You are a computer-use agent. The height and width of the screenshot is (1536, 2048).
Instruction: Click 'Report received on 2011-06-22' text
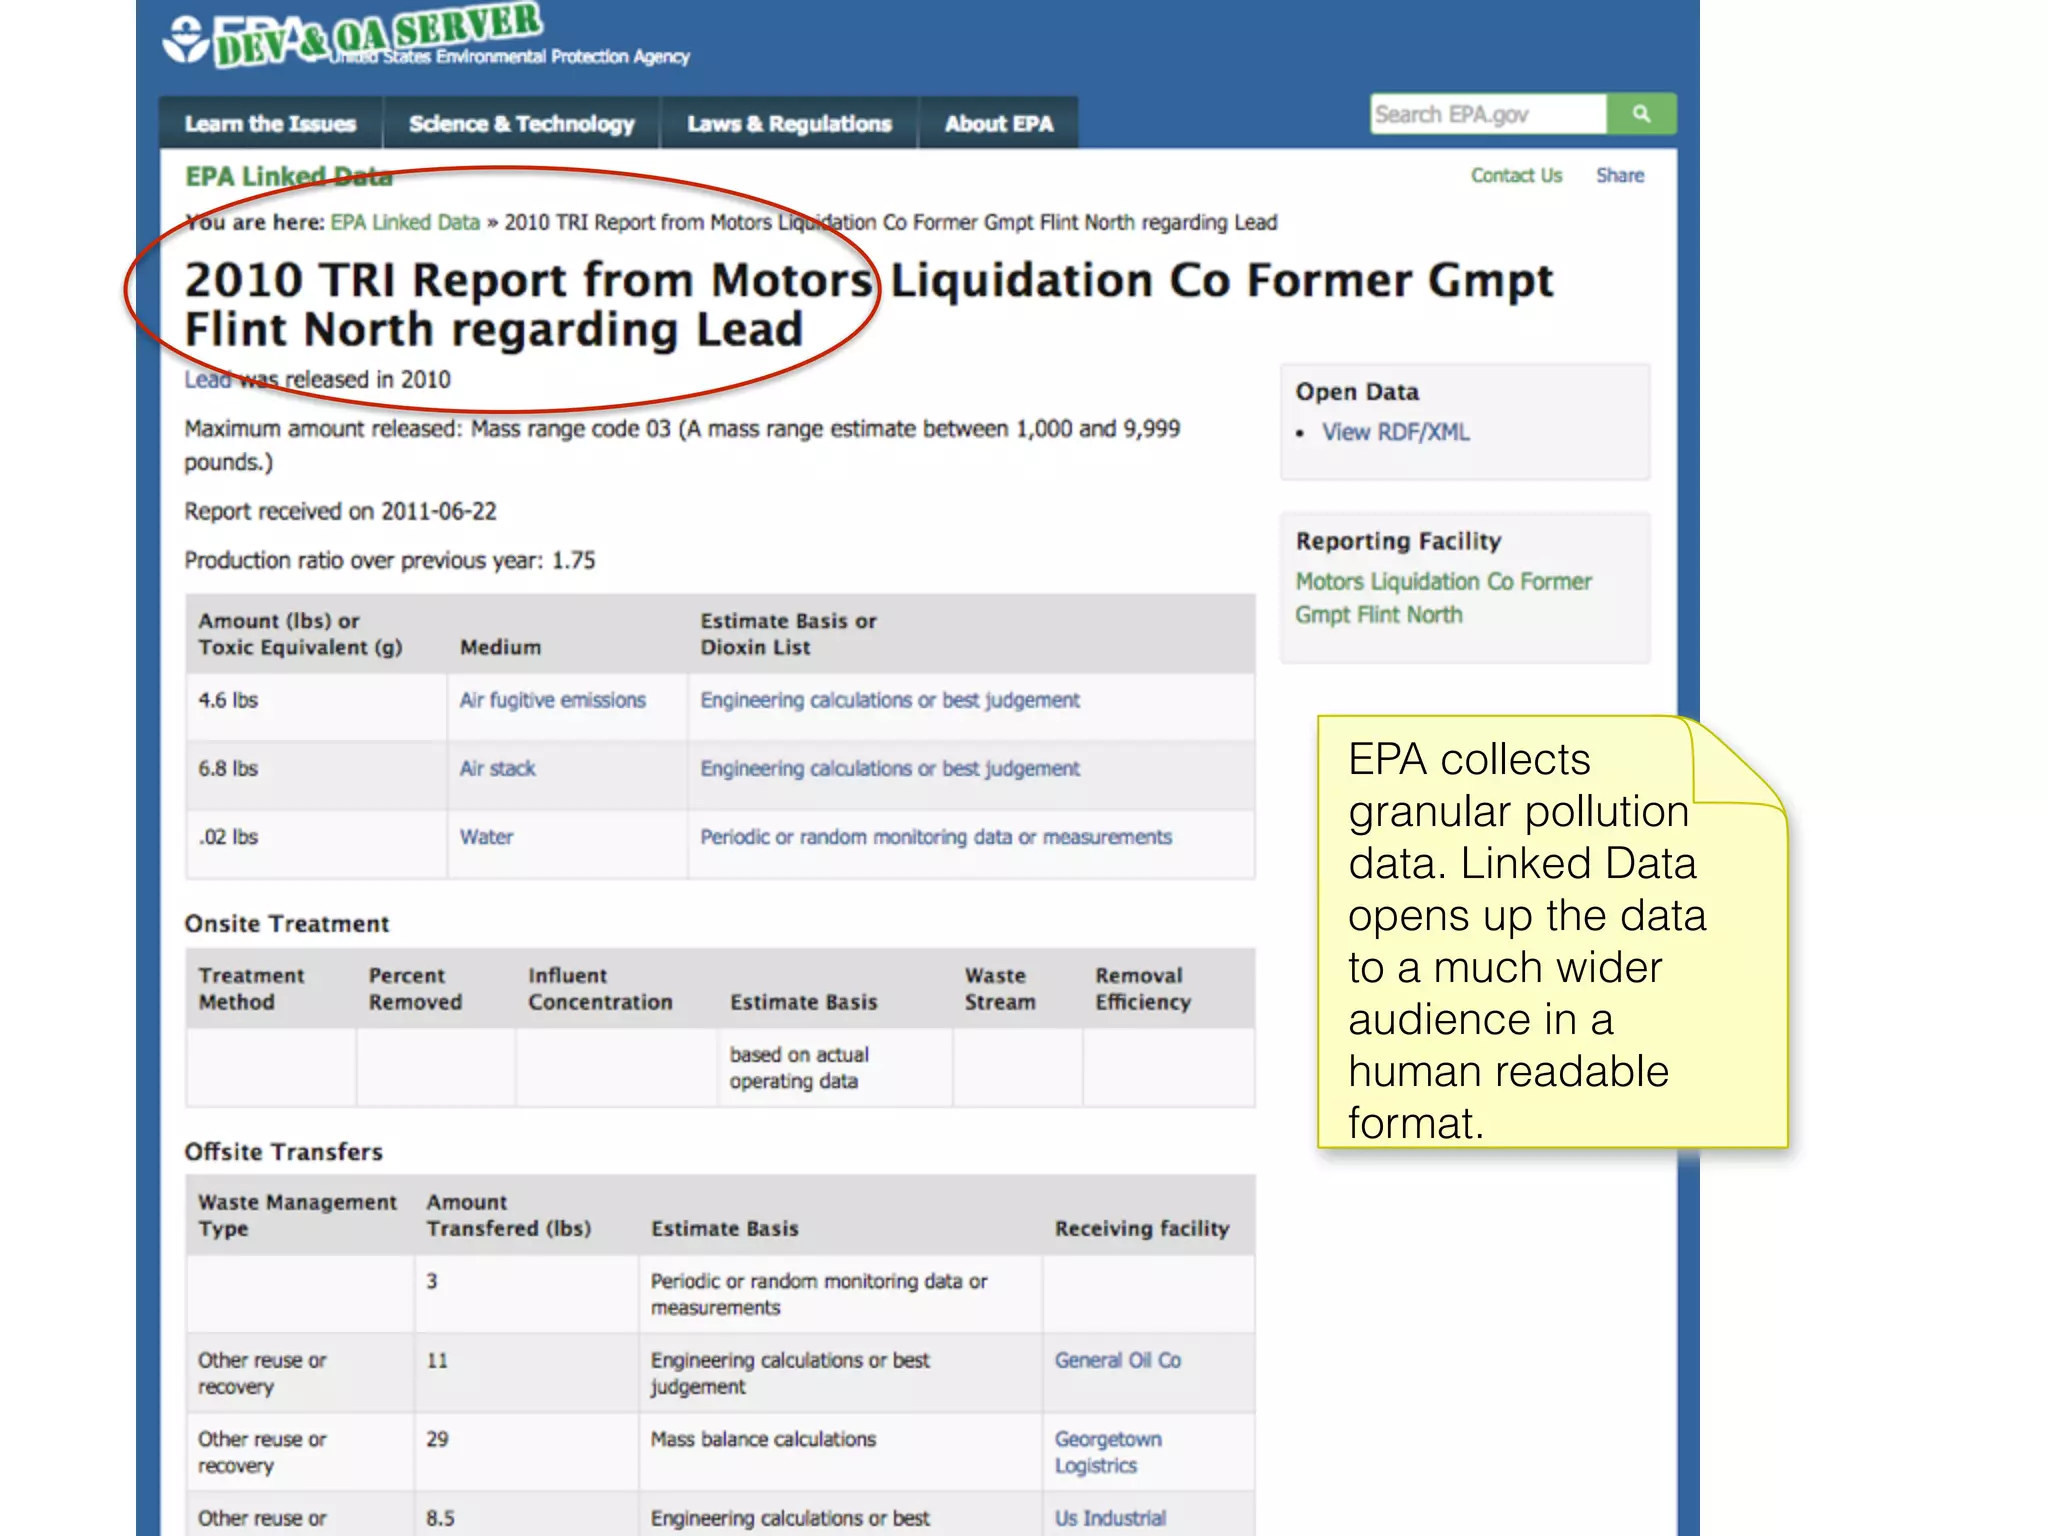(x=340, y=511)
